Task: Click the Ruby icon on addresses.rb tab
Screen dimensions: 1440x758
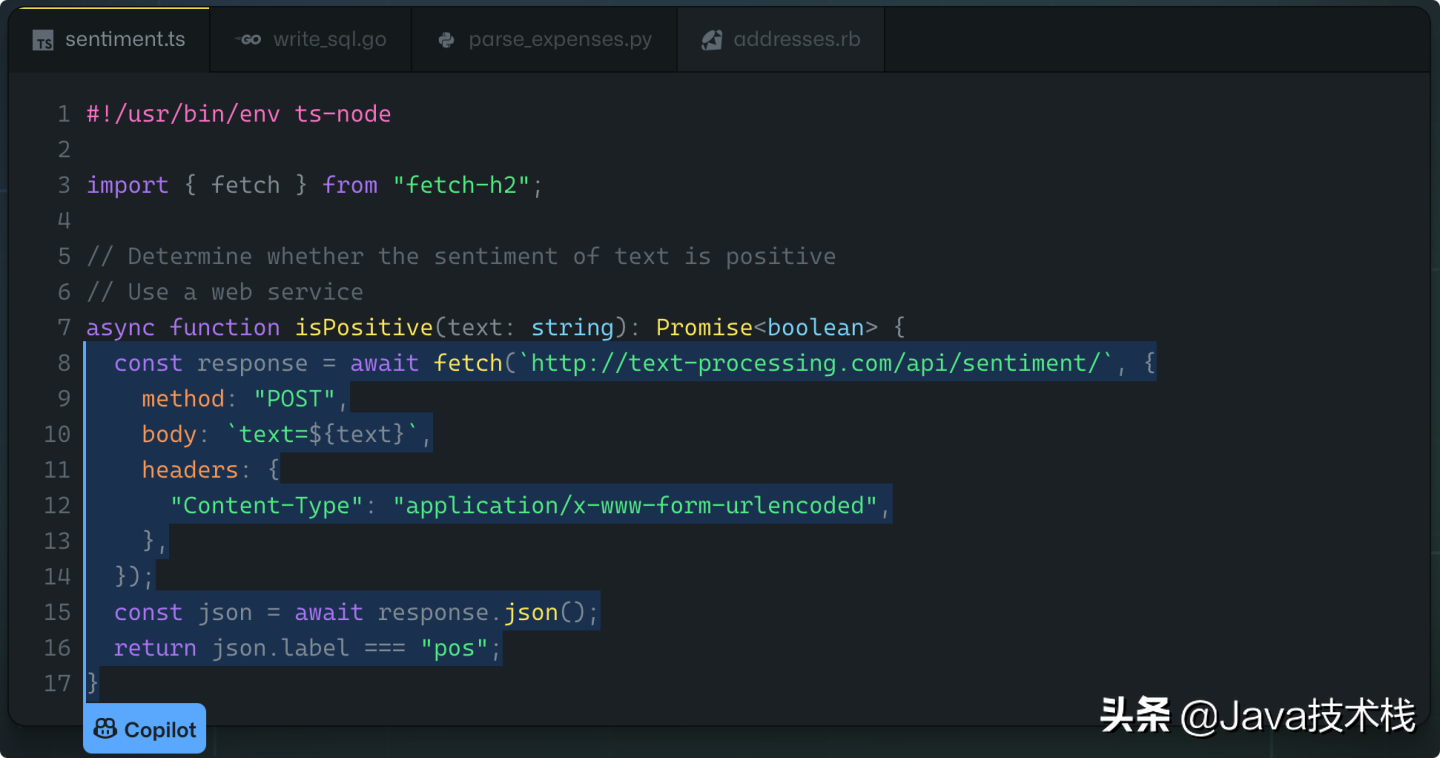Action: (712, 40)
